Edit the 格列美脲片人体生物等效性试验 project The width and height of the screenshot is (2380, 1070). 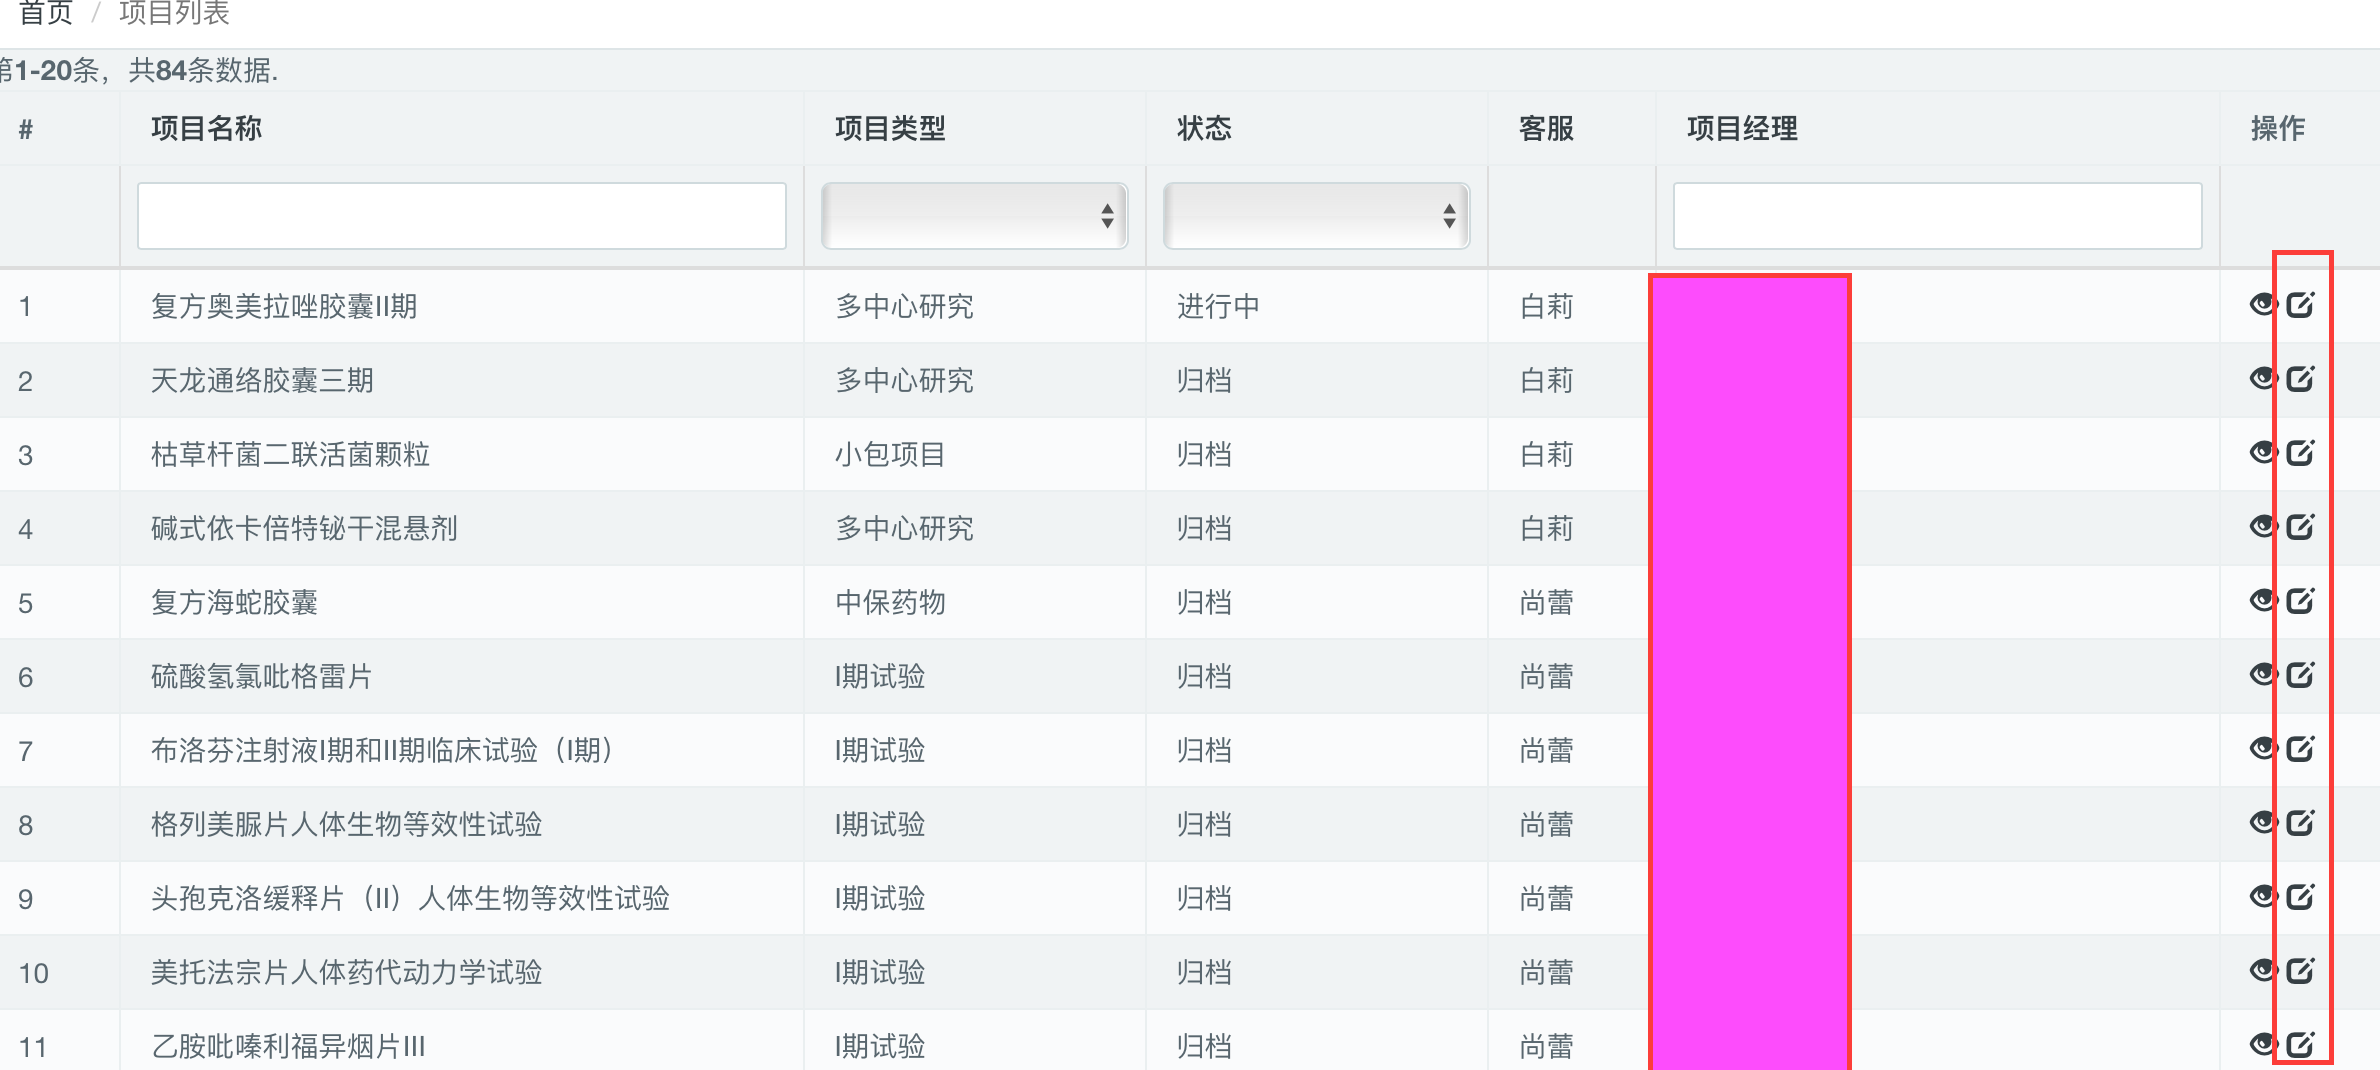pos(2301,822)
